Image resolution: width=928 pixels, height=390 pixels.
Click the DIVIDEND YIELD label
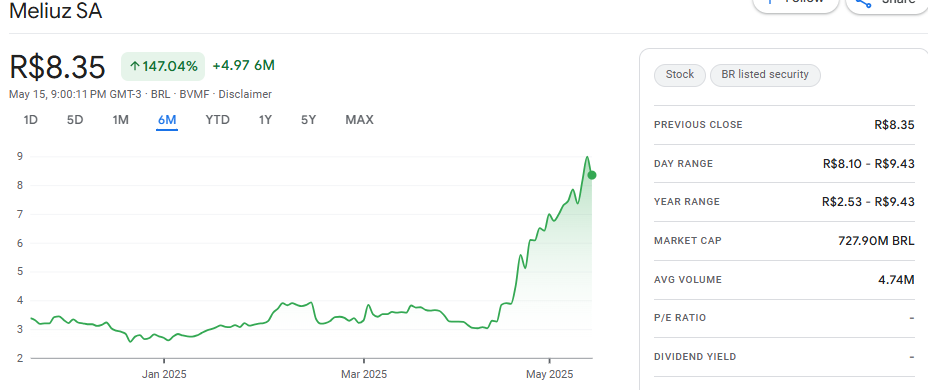(x=695, y=357)
